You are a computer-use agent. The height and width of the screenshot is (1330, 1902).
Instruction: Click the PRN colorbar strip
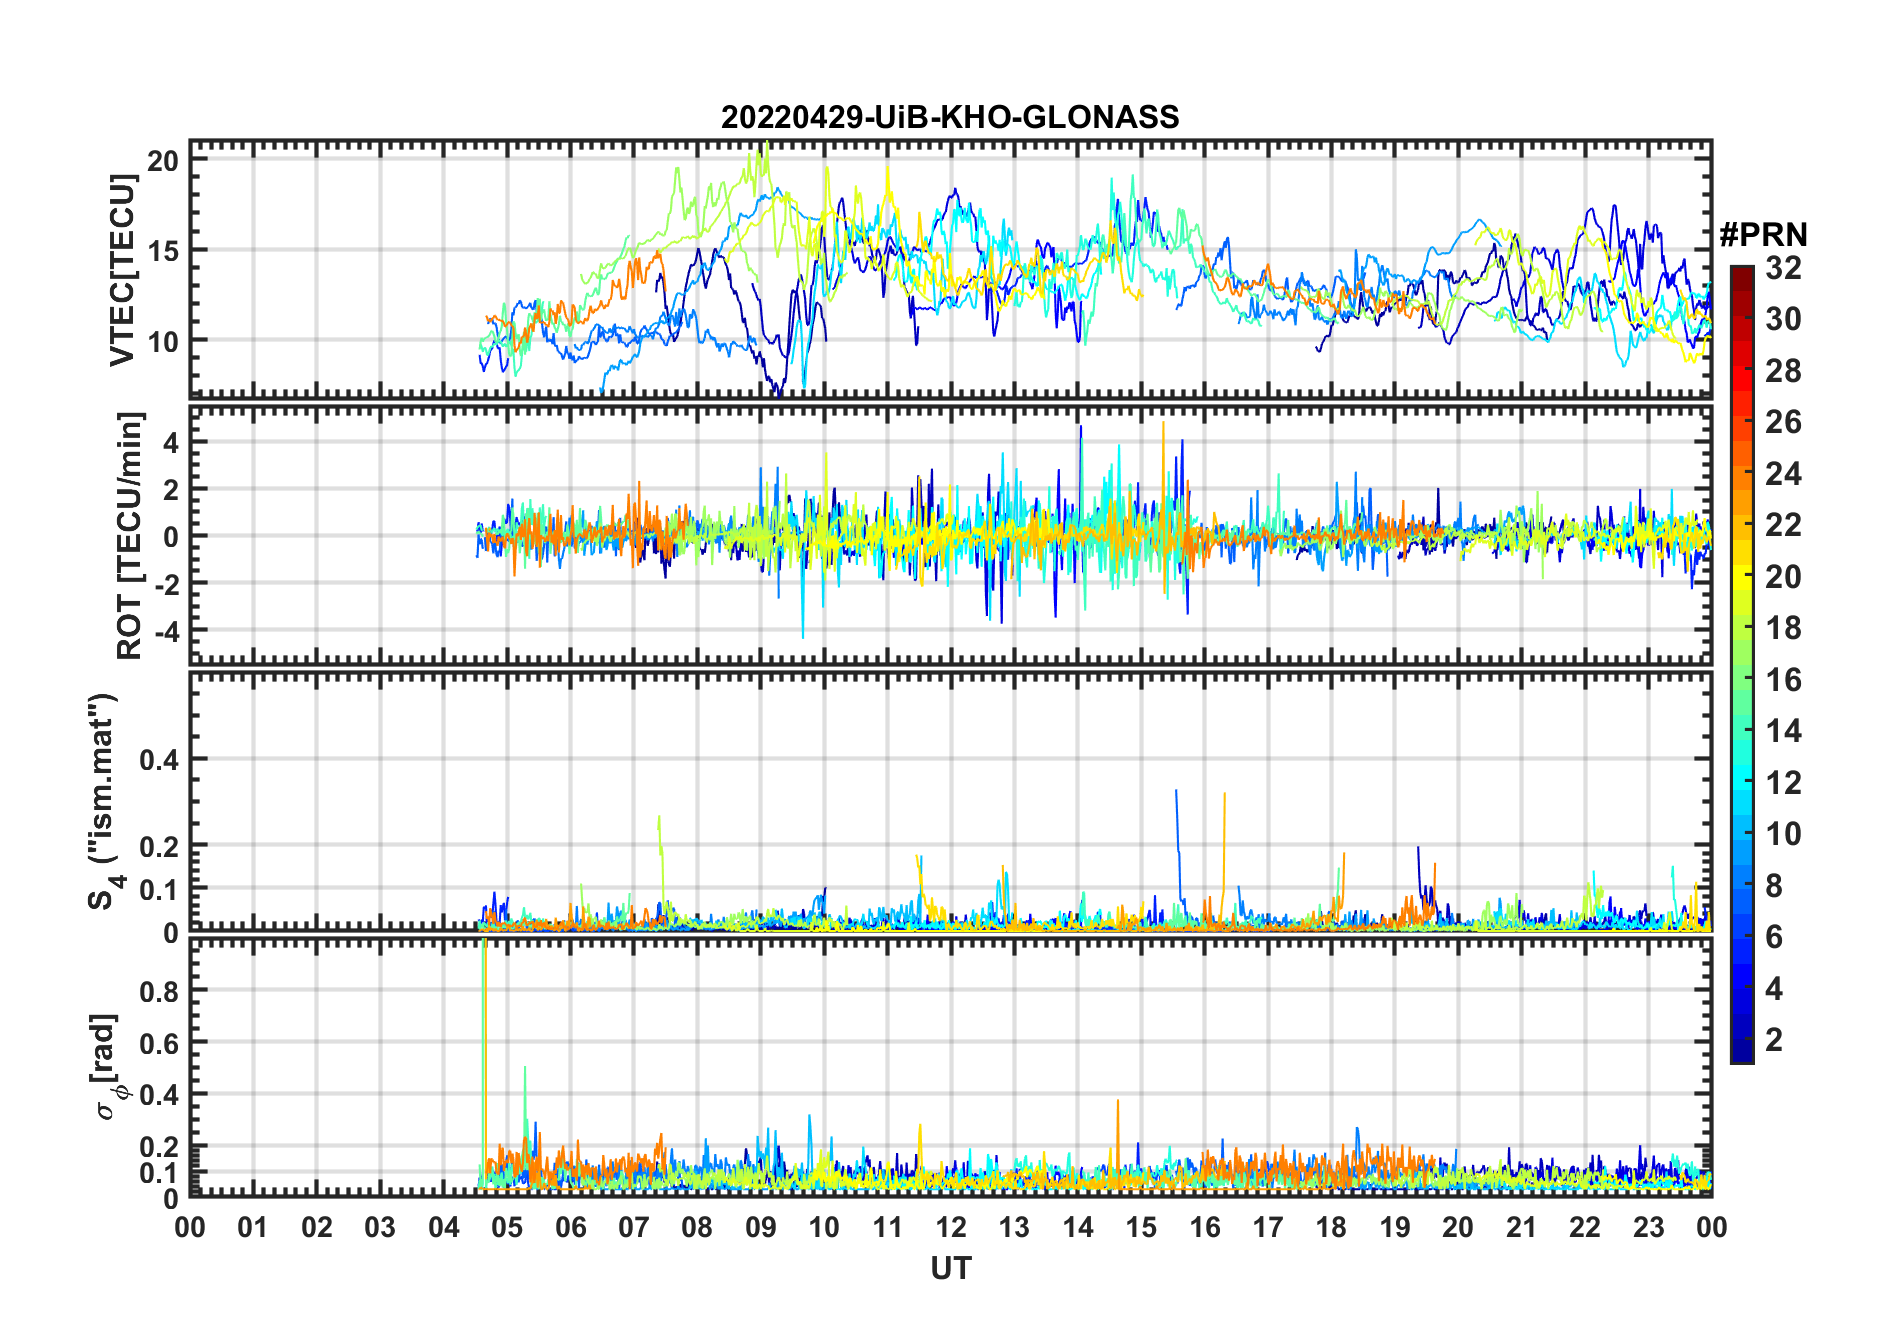[1741, 664]
